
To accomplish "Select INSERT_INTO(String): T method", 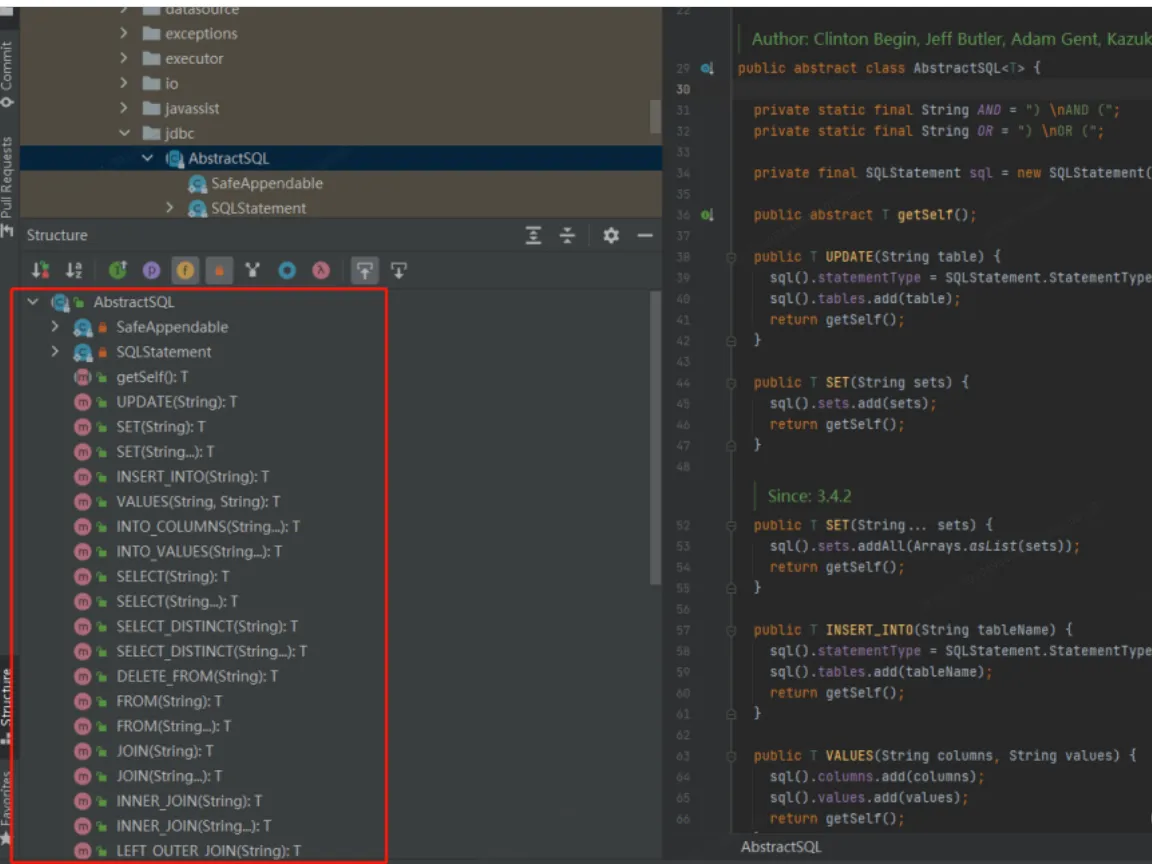I will [x=192, y=477].
